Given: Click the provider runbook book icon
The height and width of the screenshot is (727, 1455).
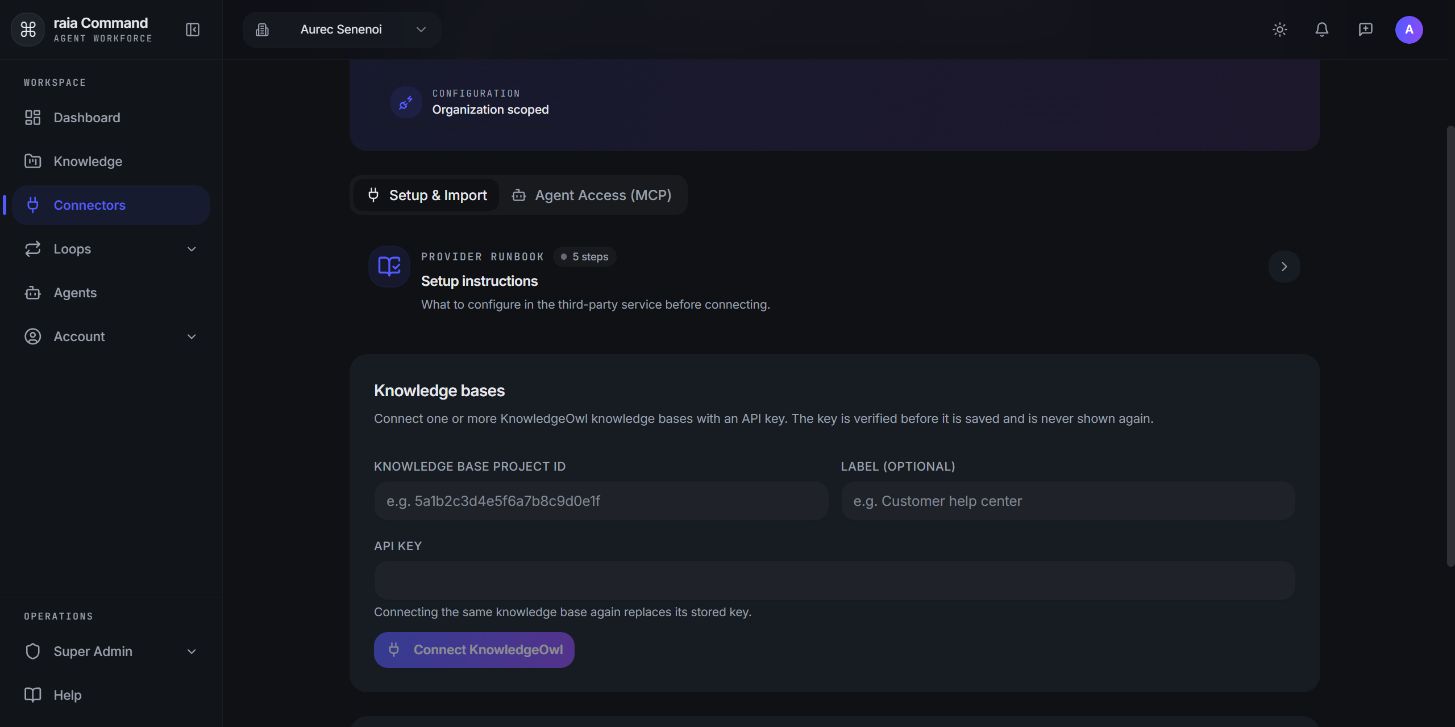Looking at the screenshot, I should pos(389,267).
